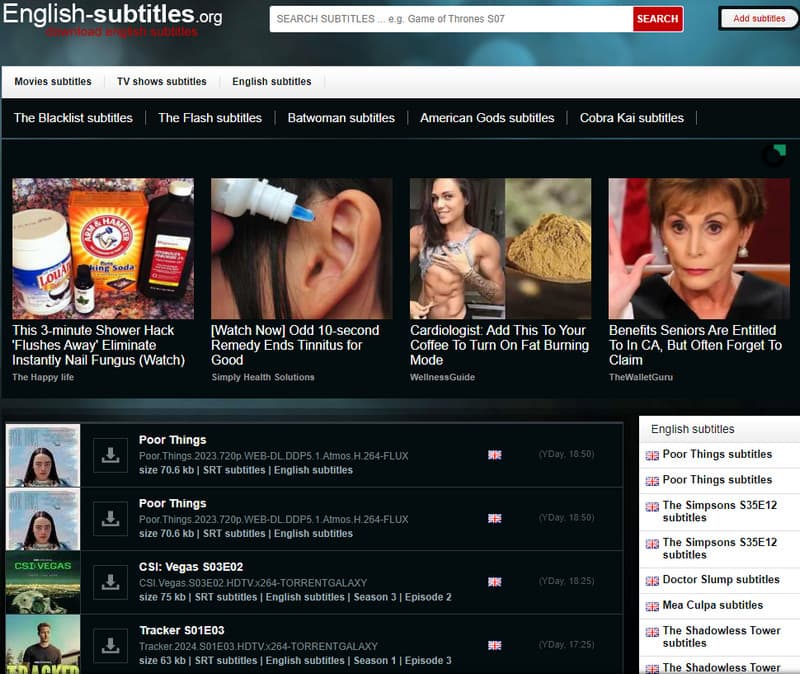Screen dimensions: 800x674
Task: Open English subtitles menu item
Action: (271, 82)
